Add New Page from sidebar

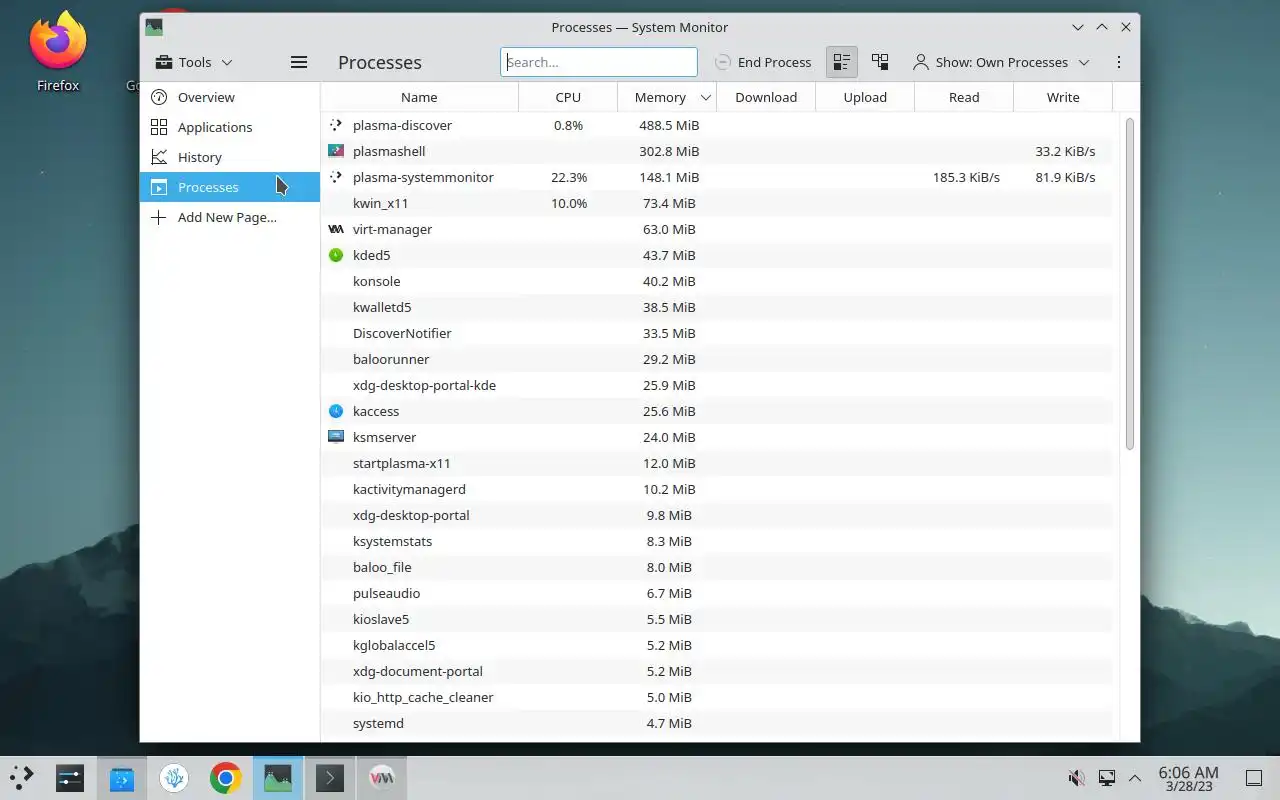coord(230,217)
